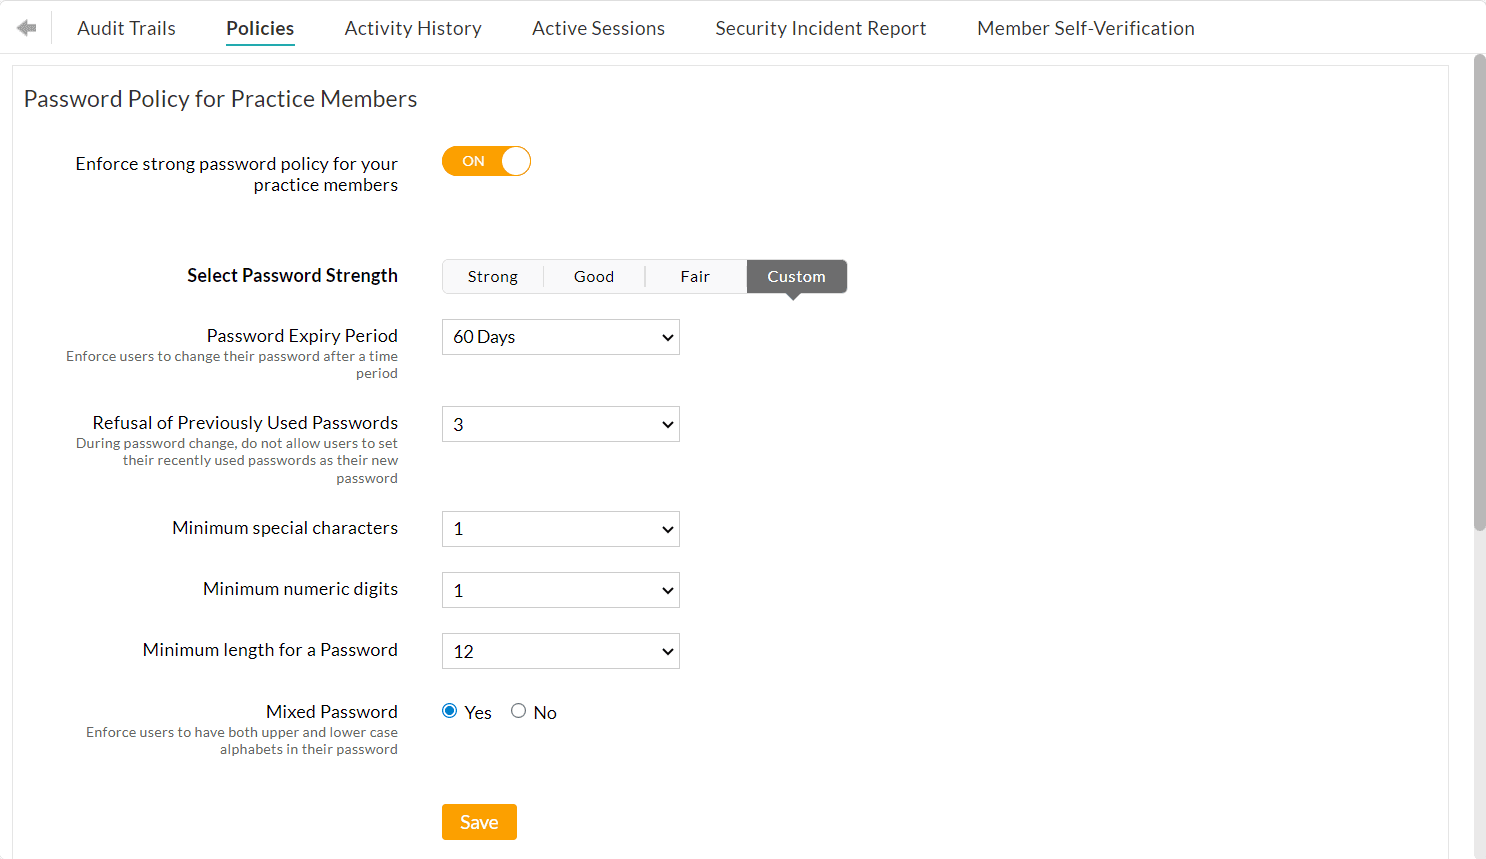Switch to the Audit Trails tab
The image size is (1486, 859).
[126, 28]
